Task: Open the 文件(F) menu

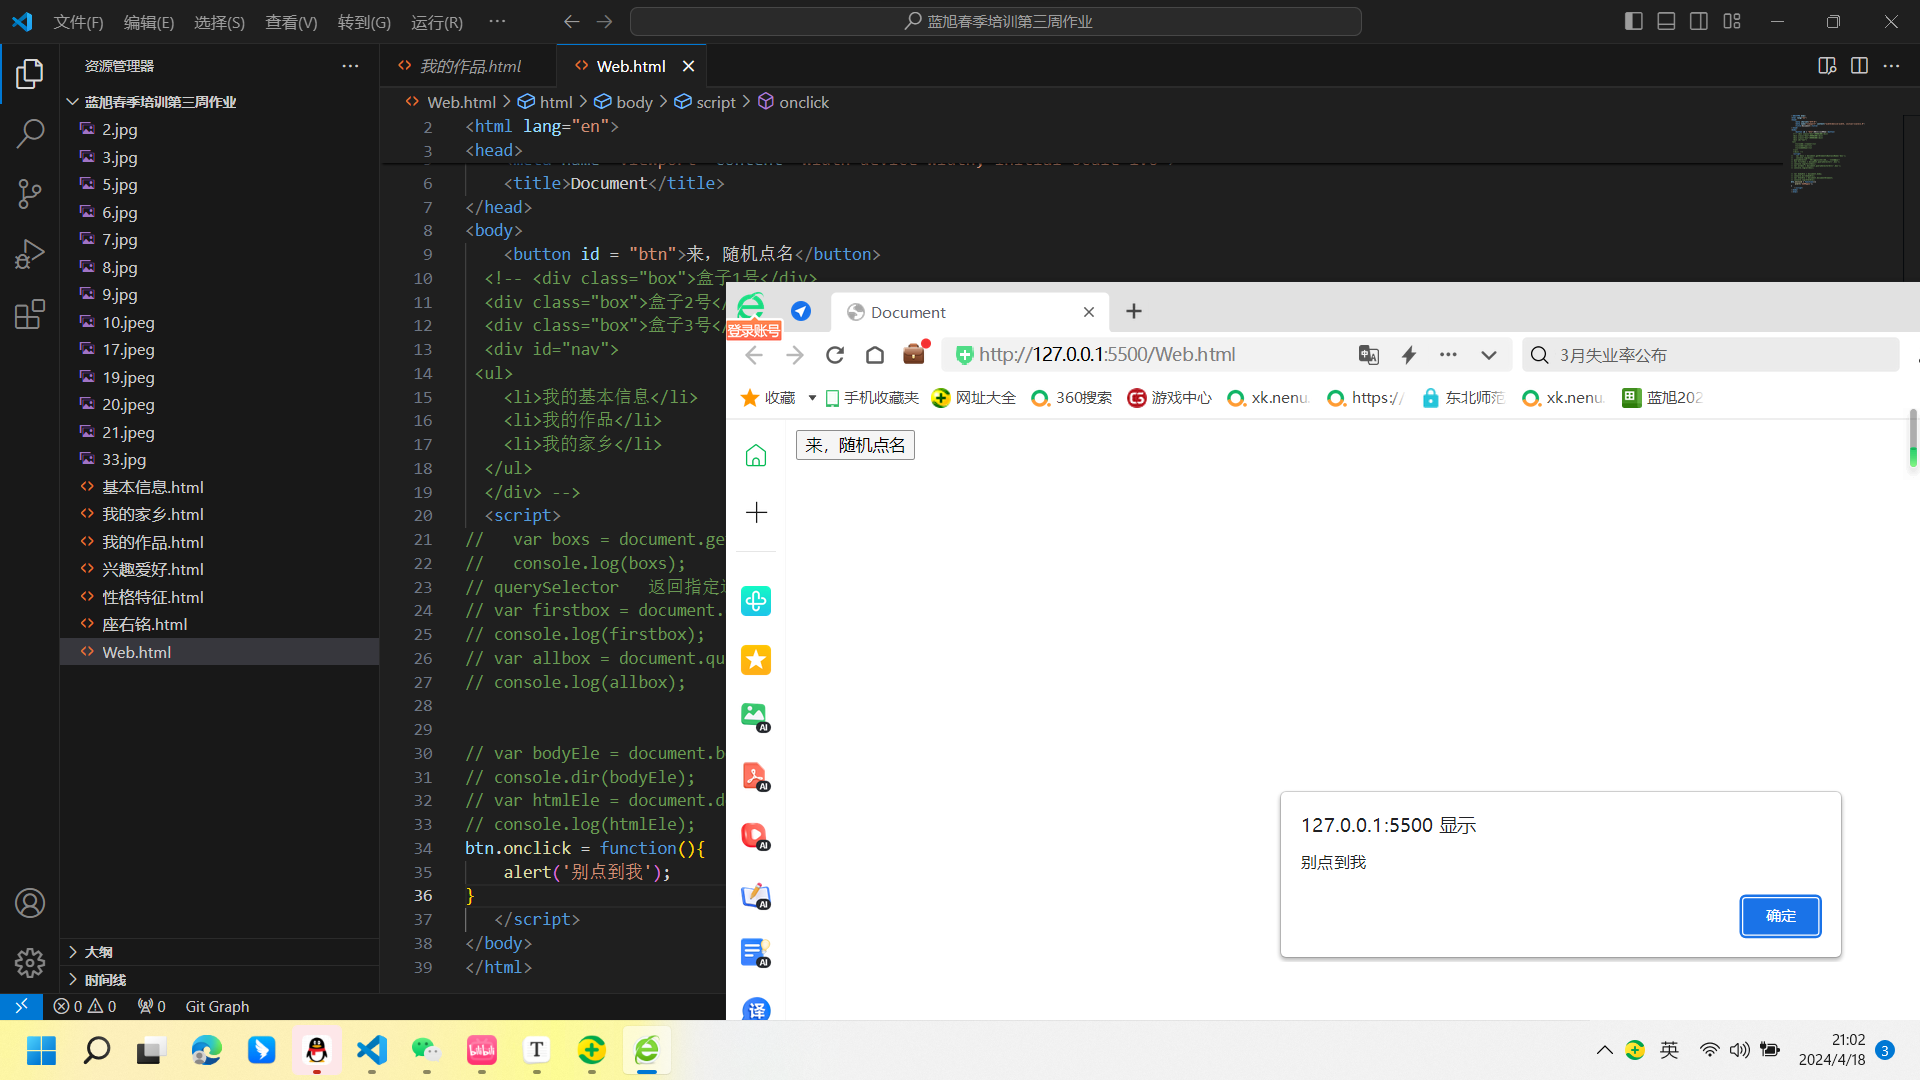Action: [78, 22]
